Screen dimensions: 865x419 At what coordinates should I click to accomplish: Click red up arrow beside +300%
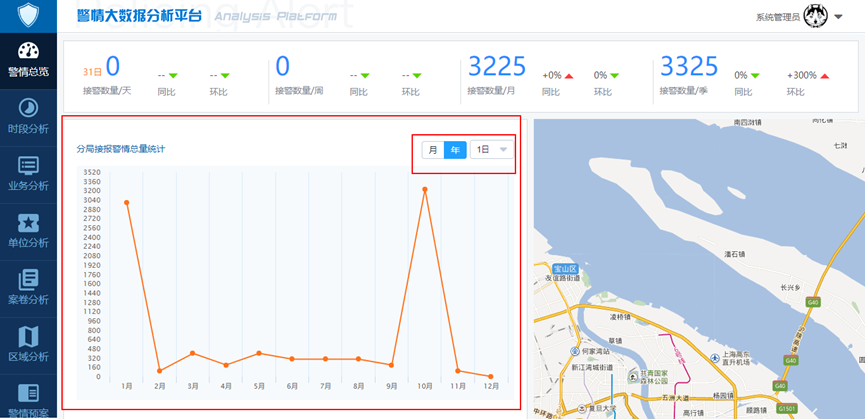825,76
